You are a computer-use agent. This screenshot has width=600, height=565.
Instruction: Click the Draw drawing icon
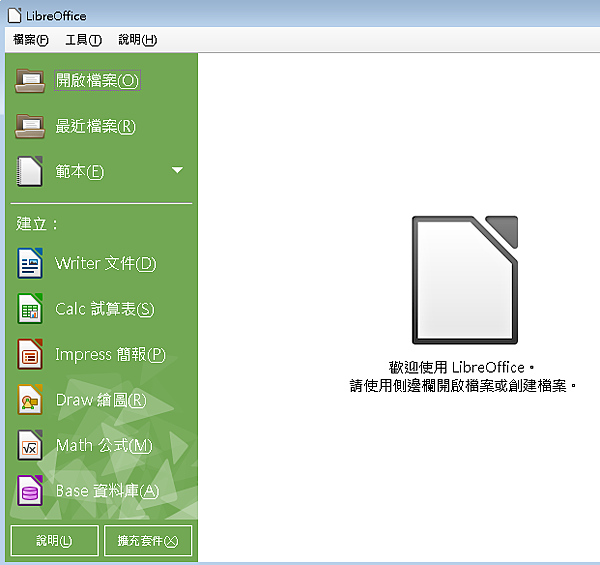pyautogui.click(x=30, y=400)
